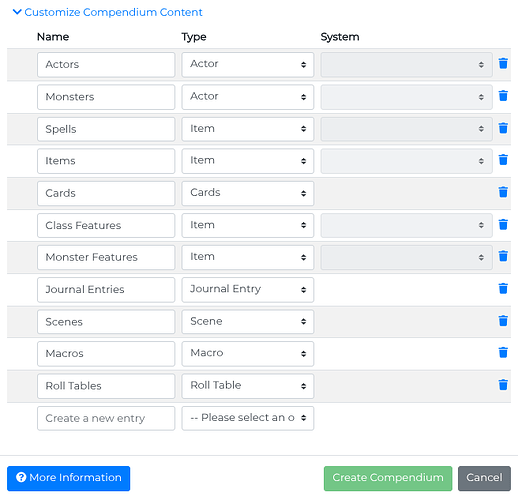This screenshot has height=500, width=518.
Task: Open the 'Please select an option' type dropdown
Action: tap(248, 418)
